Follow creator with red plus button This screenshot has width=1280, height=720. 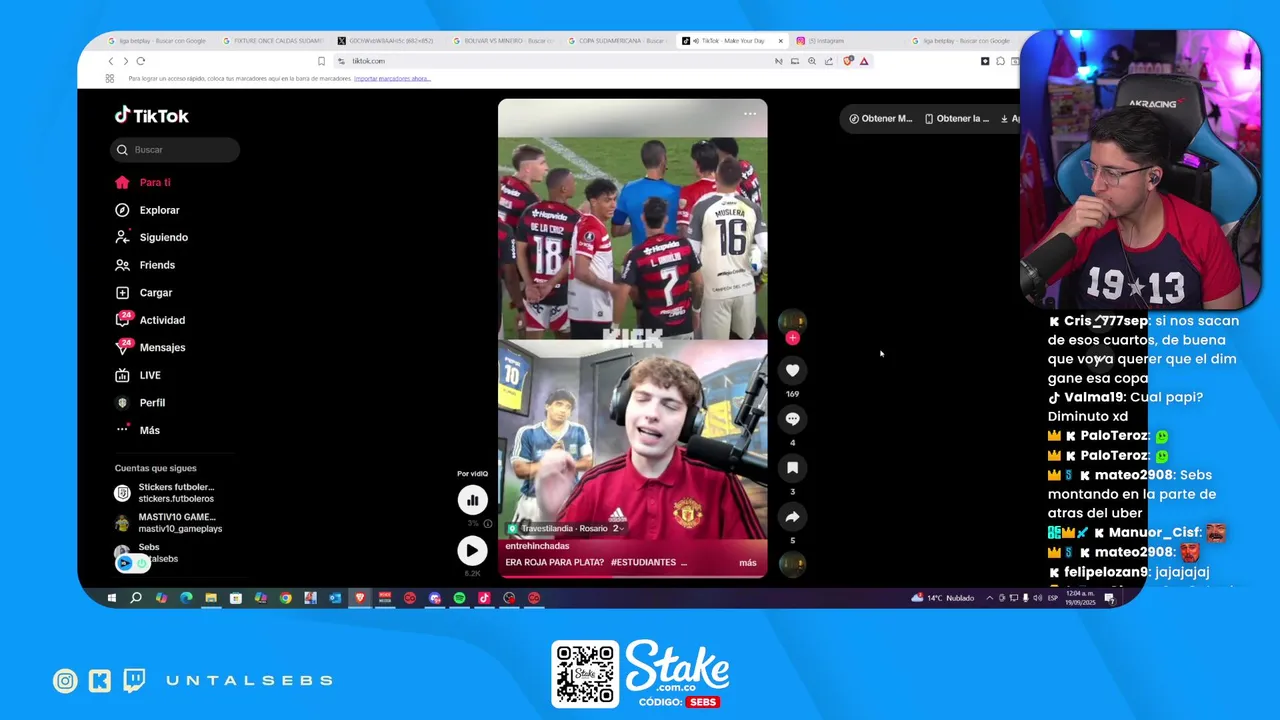(x=792, y=338)
